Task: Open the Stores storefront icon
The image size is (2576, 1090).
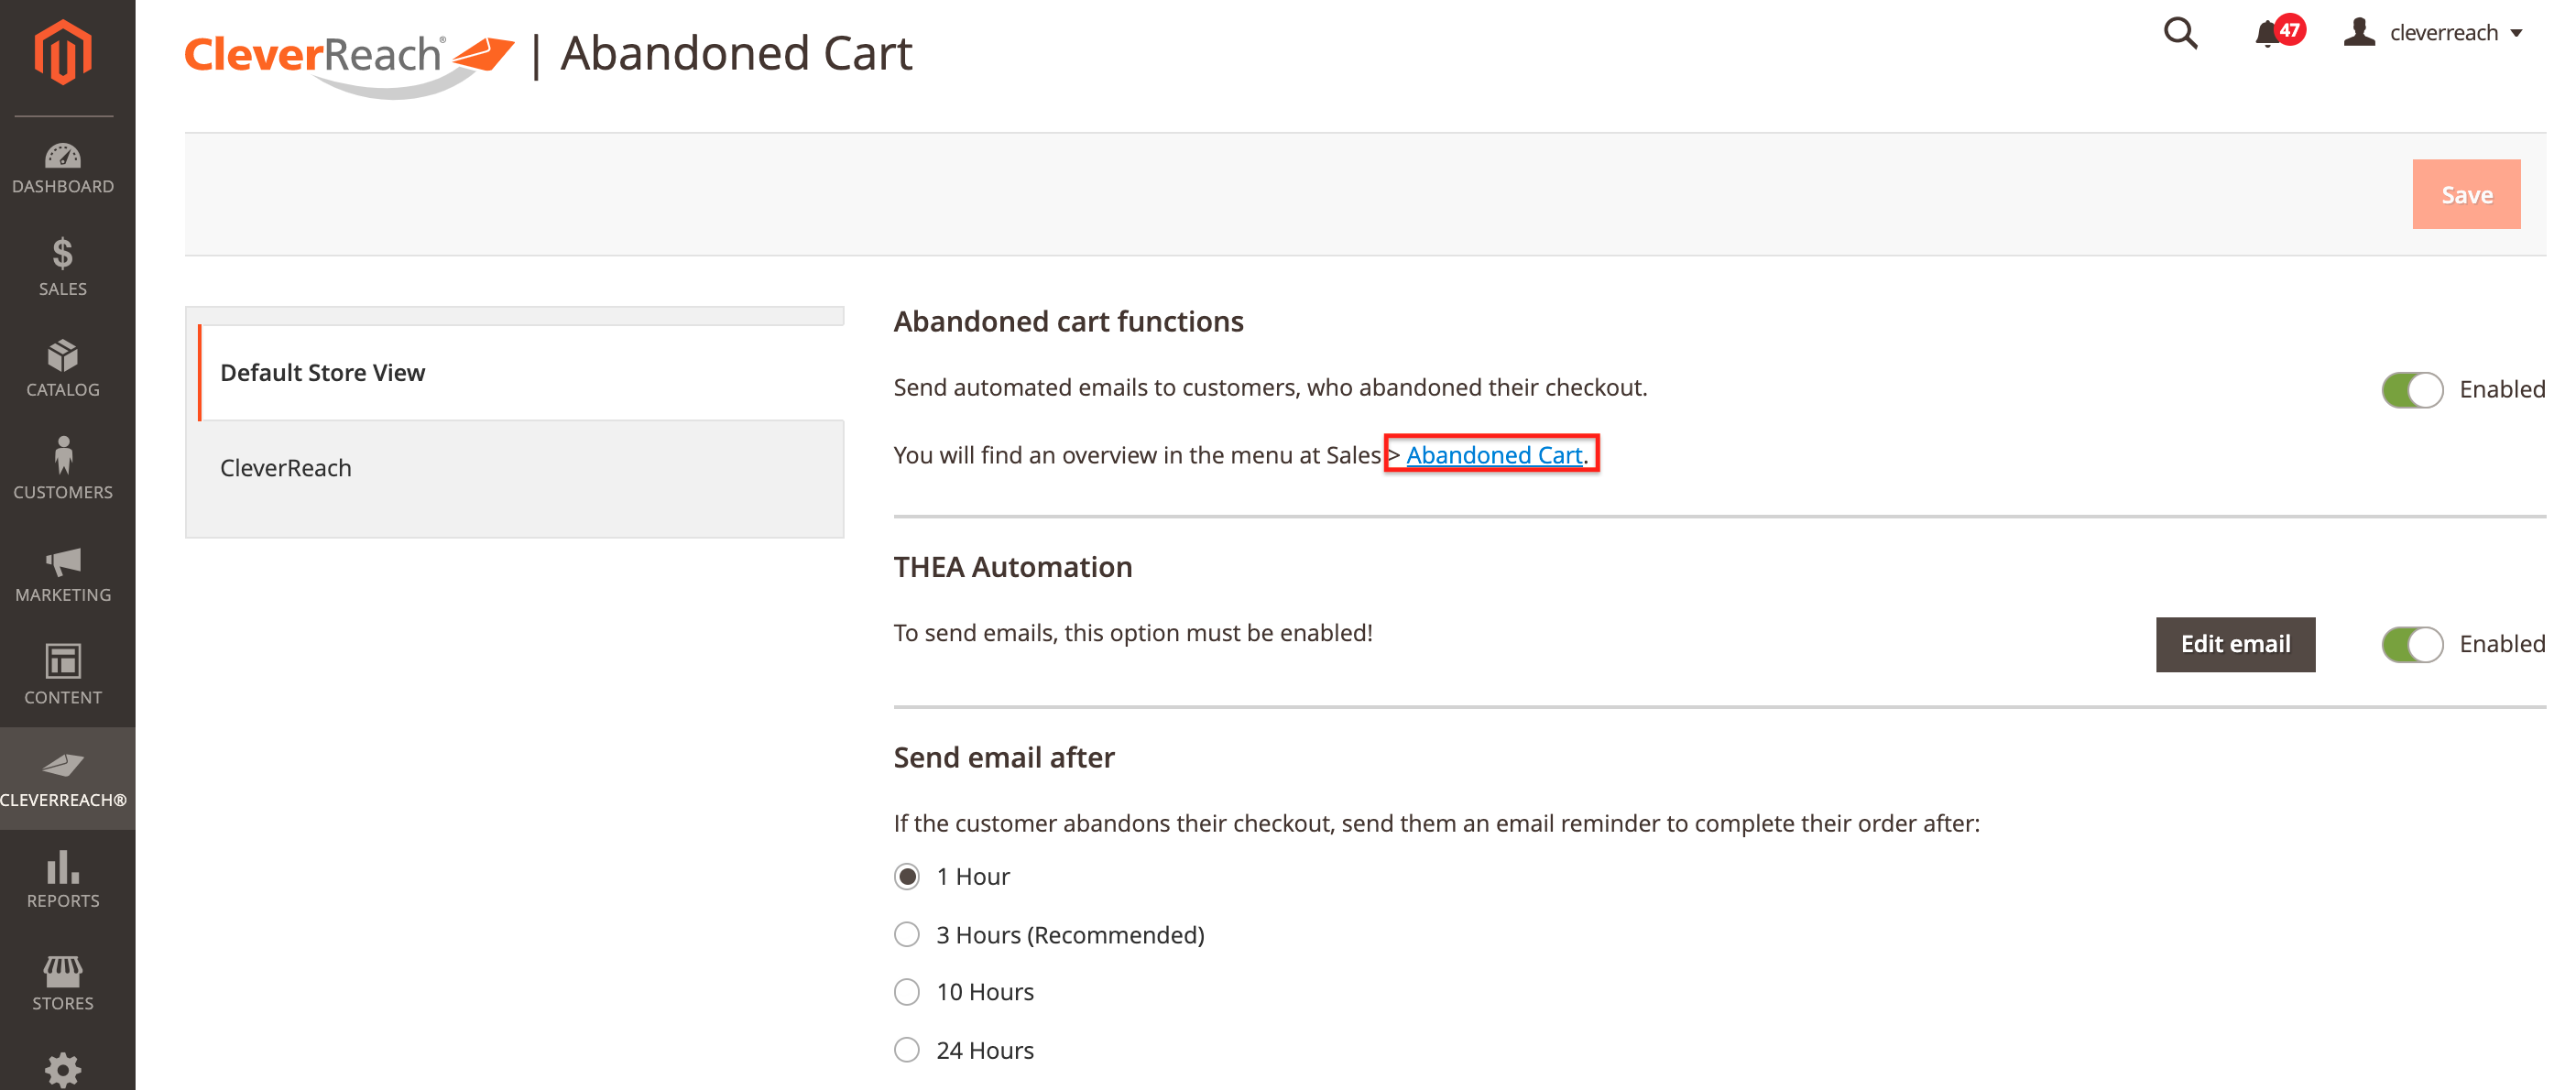Action: 63,982
